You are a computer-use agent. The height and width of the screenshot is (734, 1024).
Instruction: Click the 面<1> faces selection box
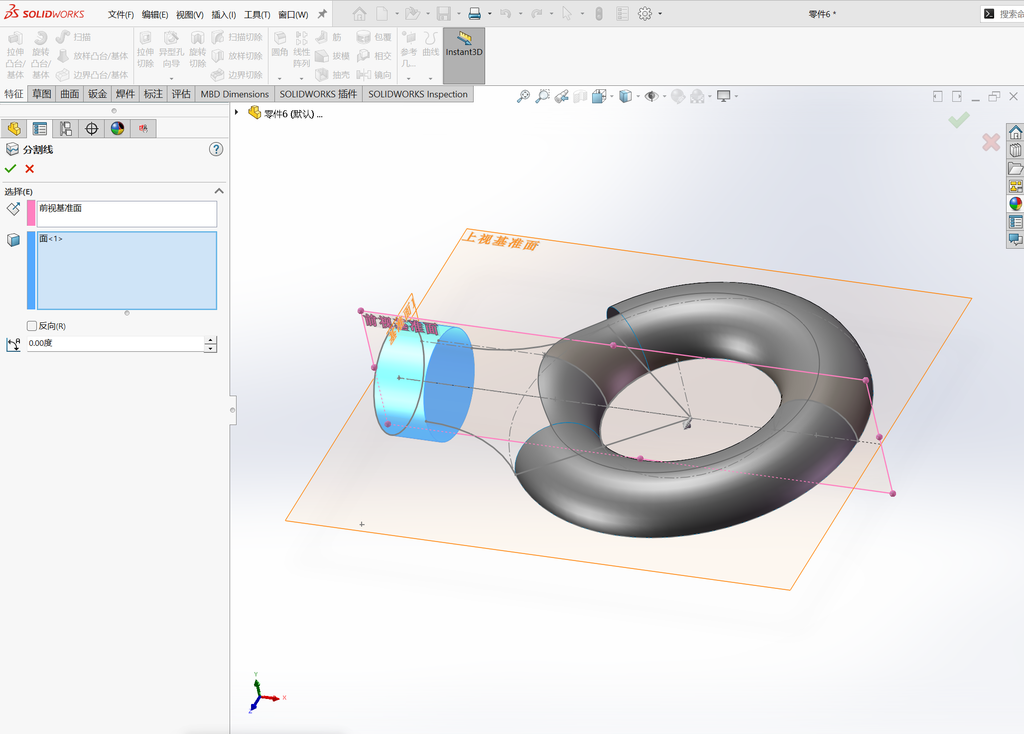(127, 270)
